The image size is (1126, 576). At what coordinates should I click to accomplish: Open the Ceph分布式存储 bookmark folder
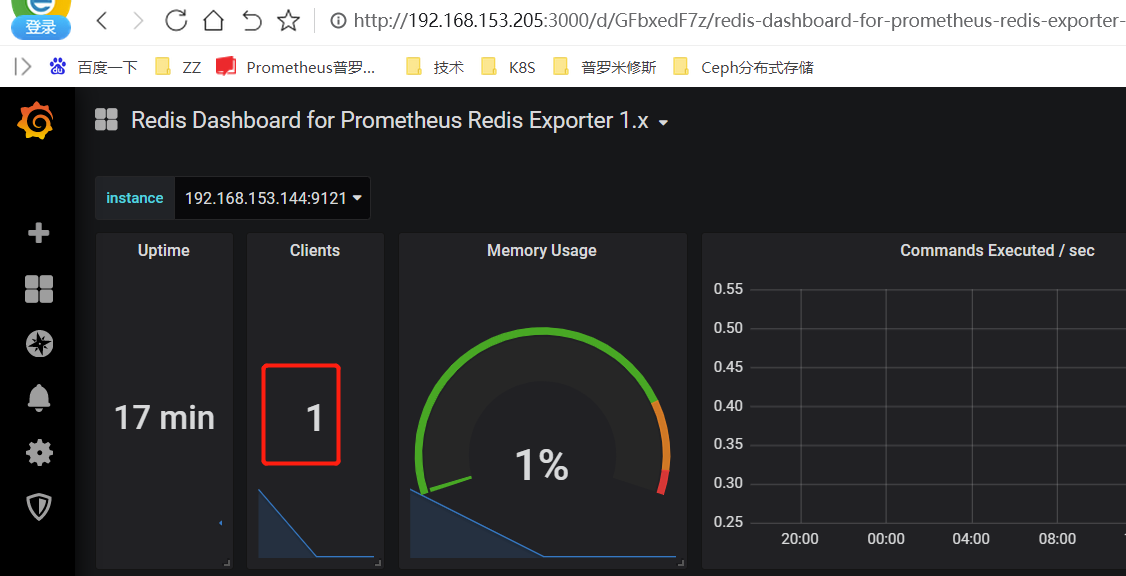(x=744, y=68)
